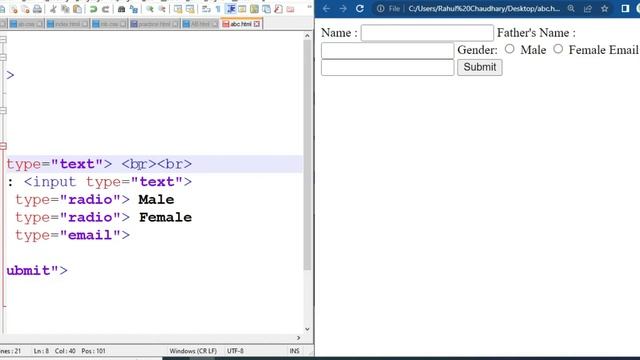Expand the toolbar overflow chevron
The height and width of the screenshot is (360, 640).
pyautogui.click(x=309, y=7)
